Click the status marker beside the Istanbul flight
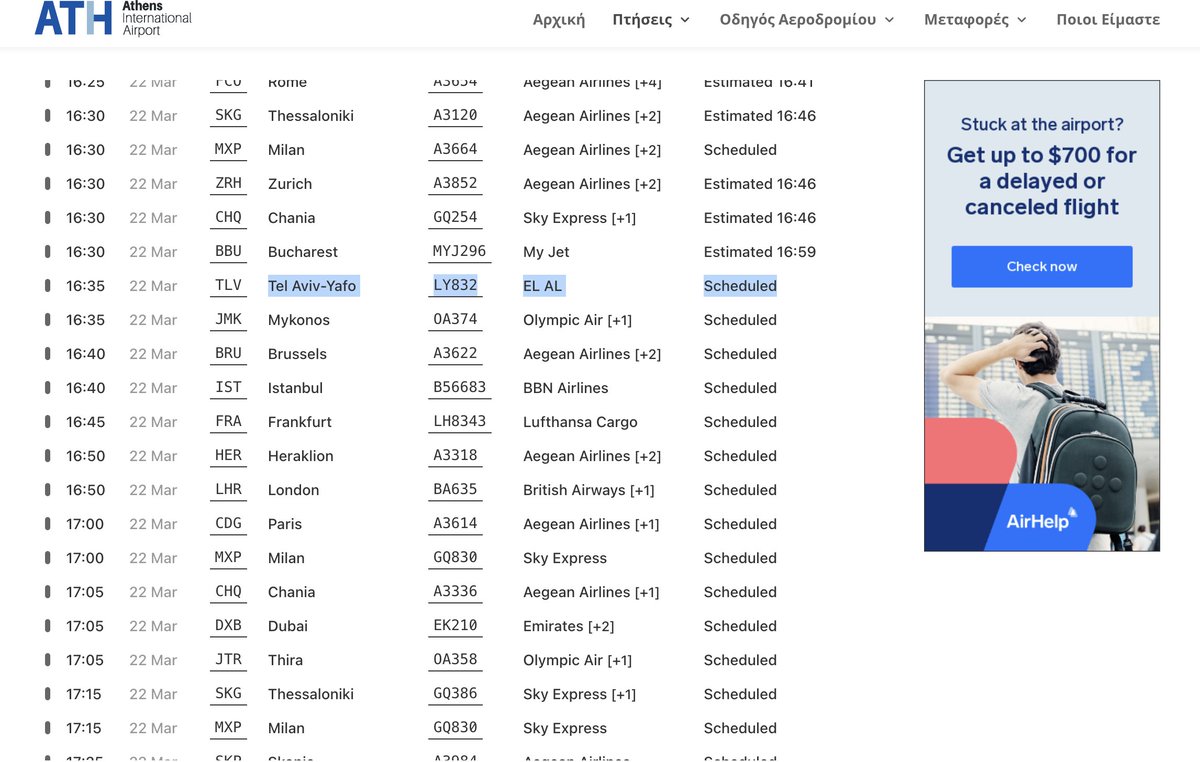This screenshot has height=762, width=1200. click(47, 388)
